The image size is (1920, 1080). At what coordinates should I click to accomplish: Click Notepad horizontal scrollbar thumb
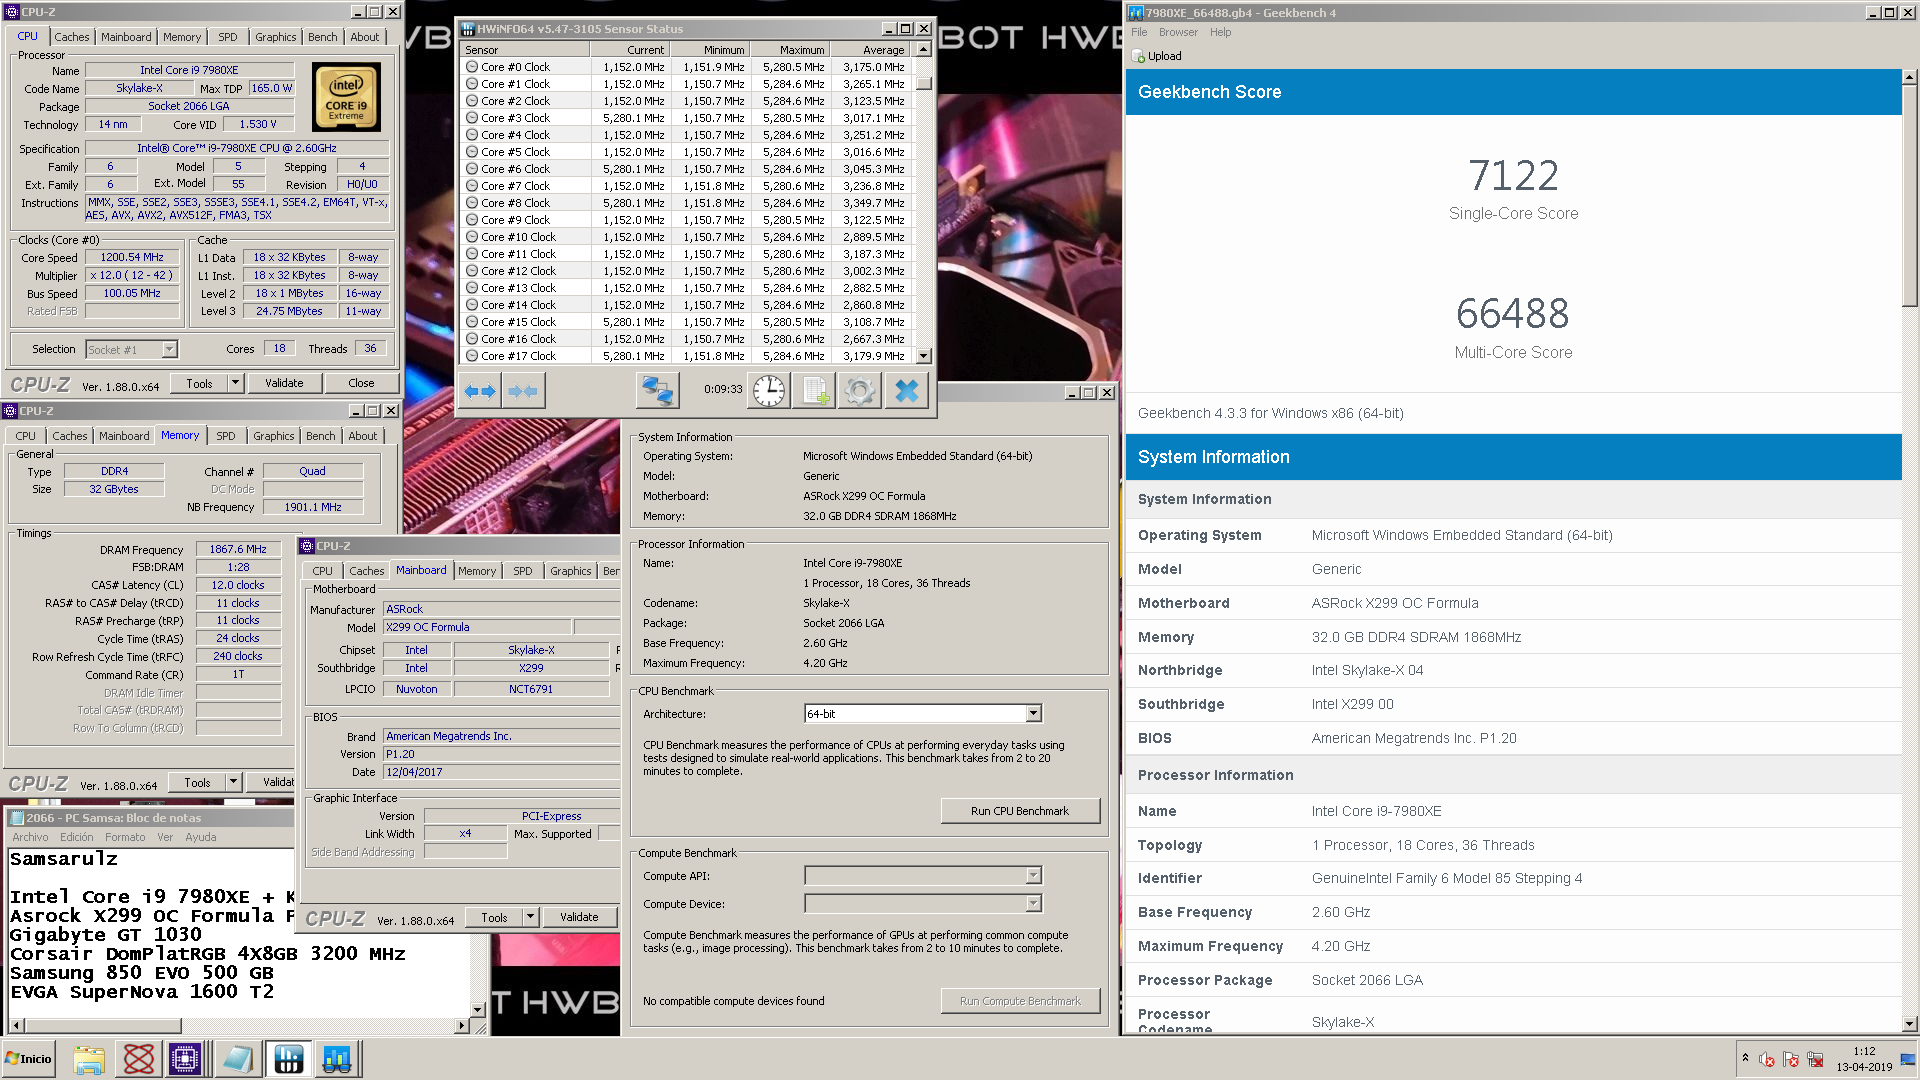click(103, 1026)
